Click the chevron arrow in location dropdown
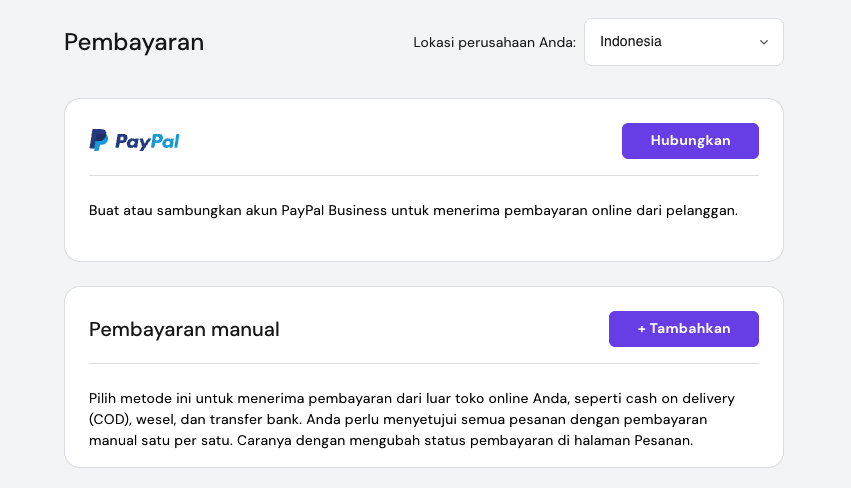Viewport: 851px width, 488px height. tap(764, 42)
